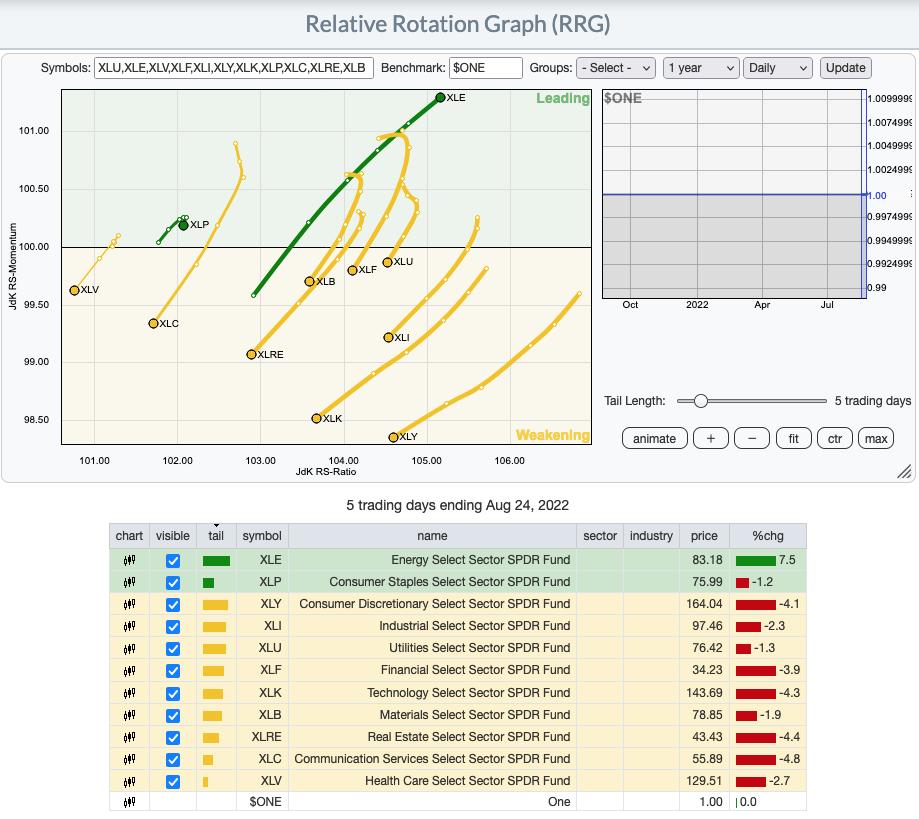Open the chart icon for XLF row
Screen dimensions: 919x819
130,670
